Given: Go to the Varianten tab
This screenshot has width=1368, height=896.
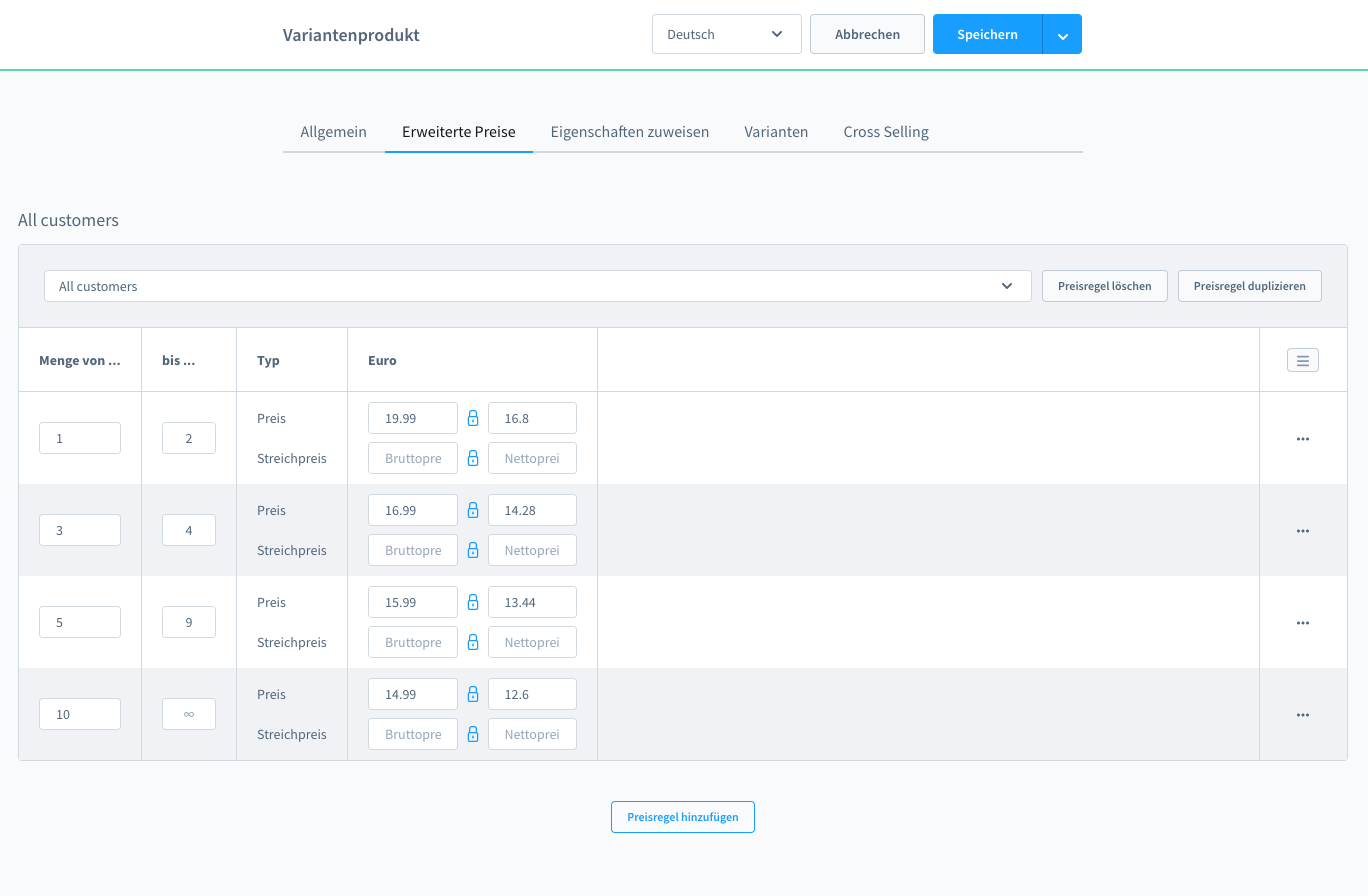Looking at the screenshot, I should tap(776, 132).
